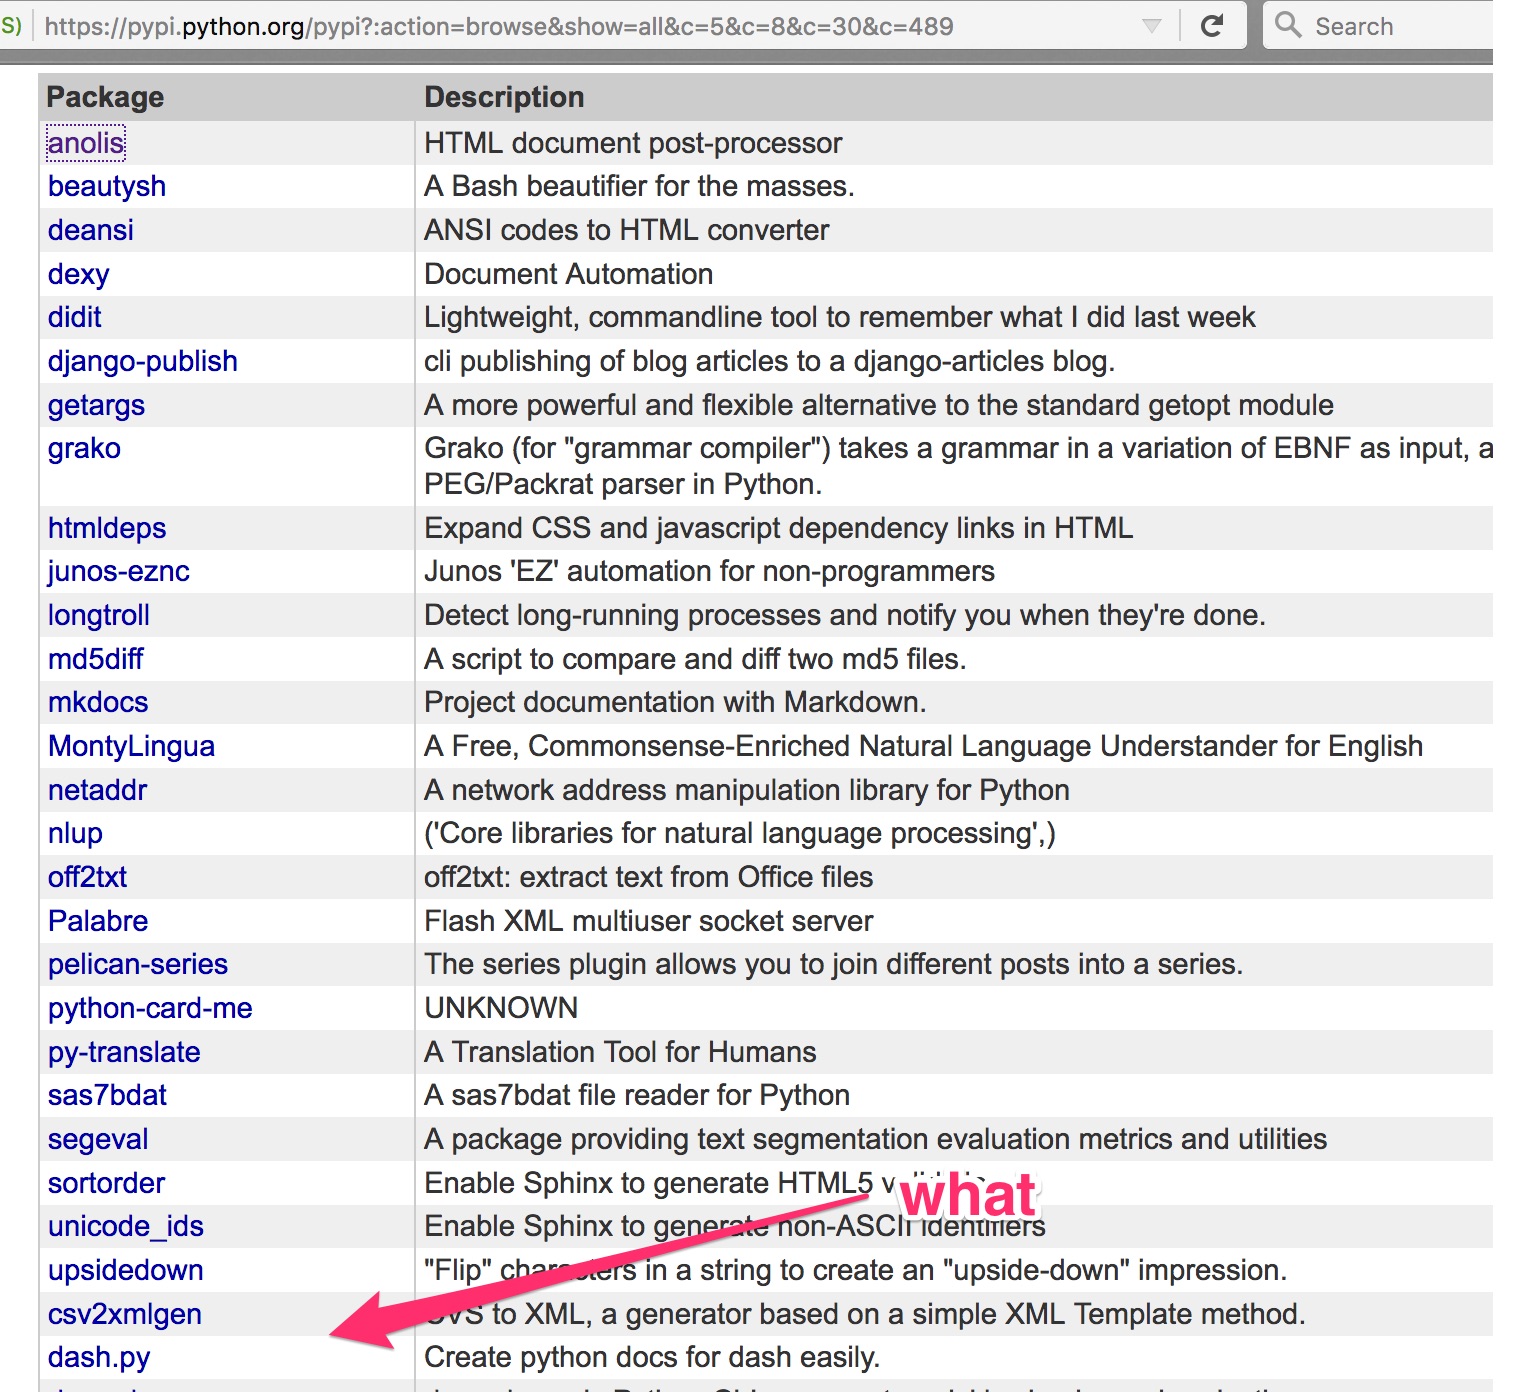Click the 'UNKNOWN' description cell
The height and width of the screenshot is (1392, 1534).
tap(501, 1008)
